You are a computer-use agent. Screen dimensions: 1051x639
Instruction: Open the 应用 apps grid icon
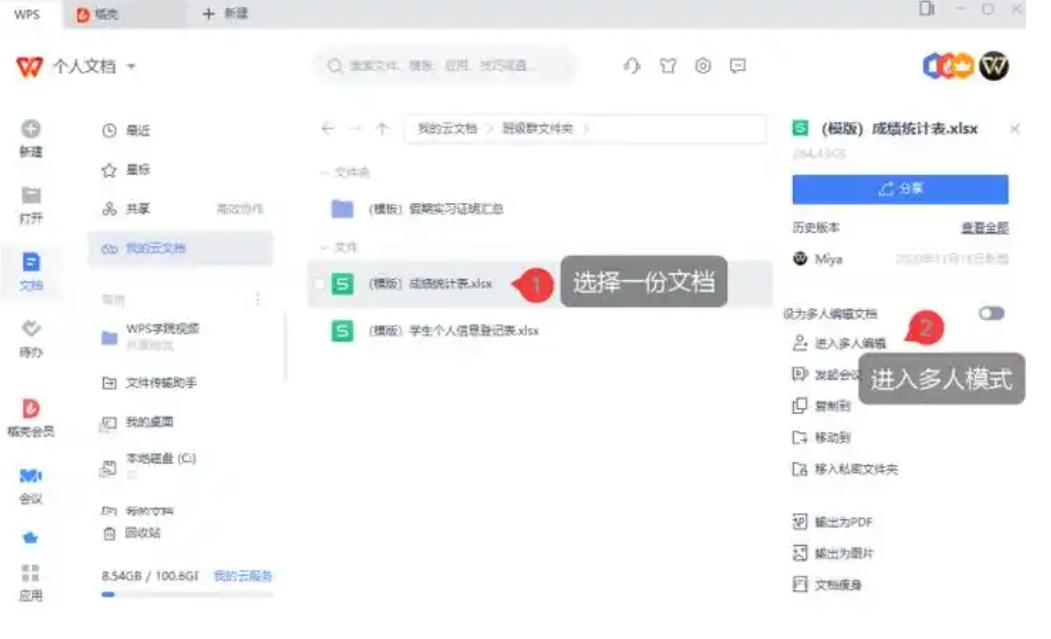pos(31,573)
